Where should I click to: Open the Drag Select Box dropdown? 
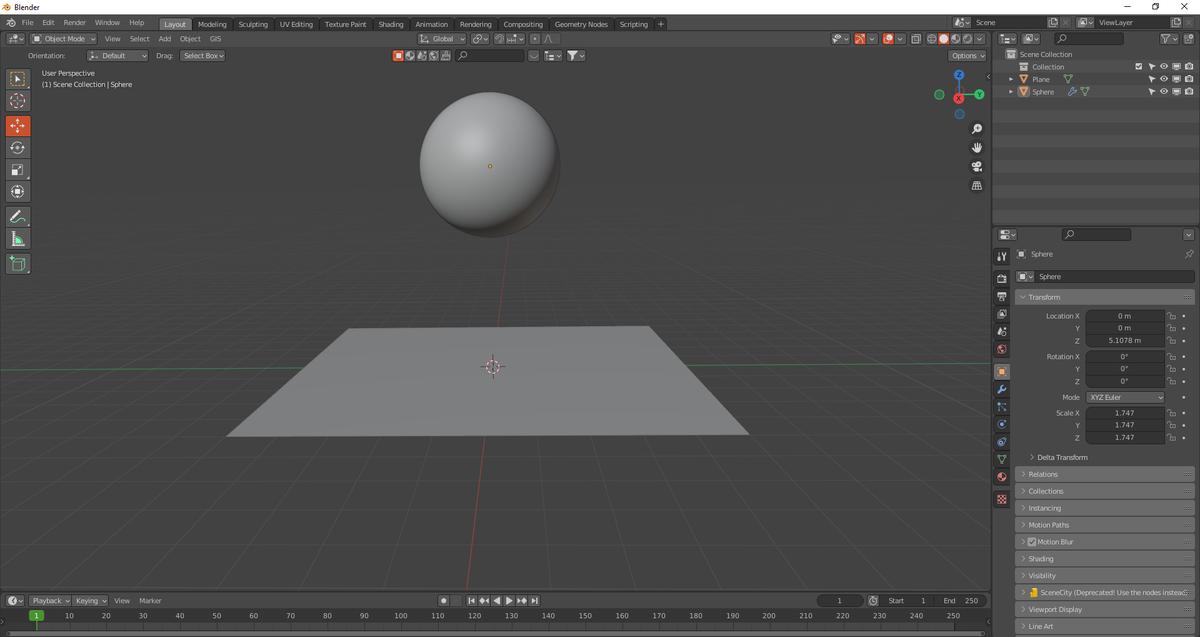pos(203,56)
